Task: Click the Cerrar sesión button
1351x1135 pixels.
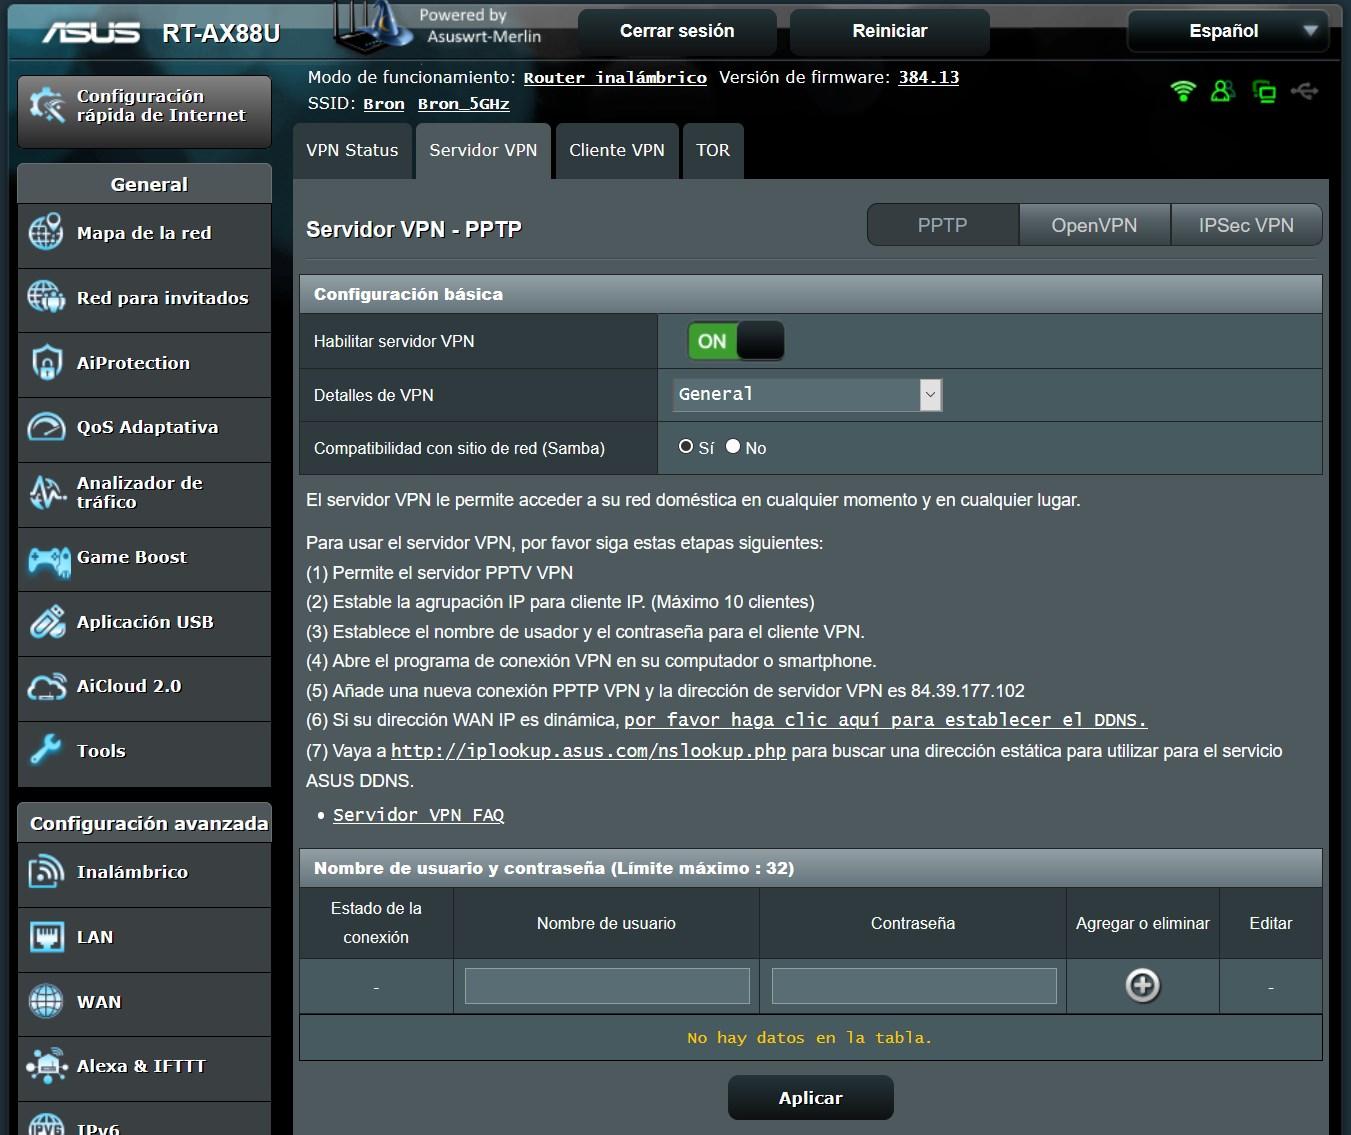Action: coord(677,31)
